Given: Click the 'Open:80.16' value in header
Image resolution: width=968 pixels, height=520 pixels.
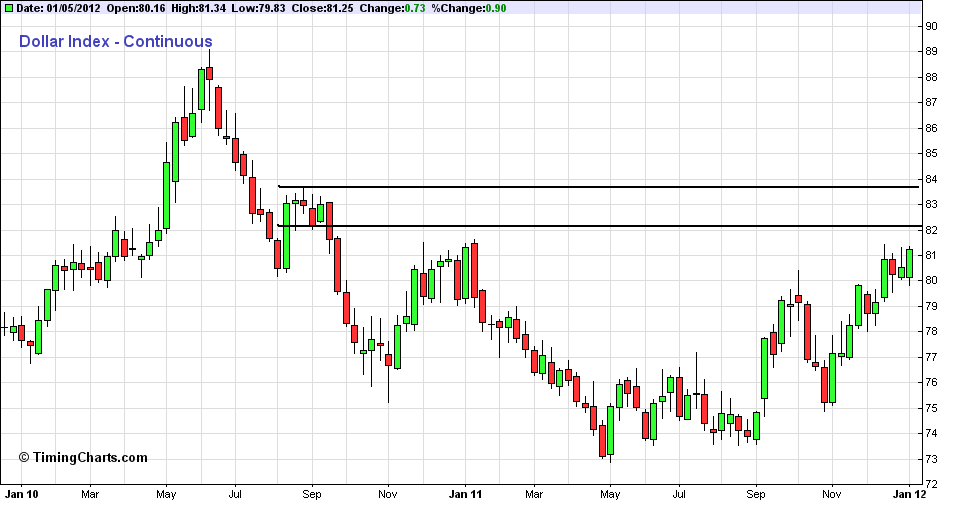Looking at the screenshot, I should [x=136, y=8].
